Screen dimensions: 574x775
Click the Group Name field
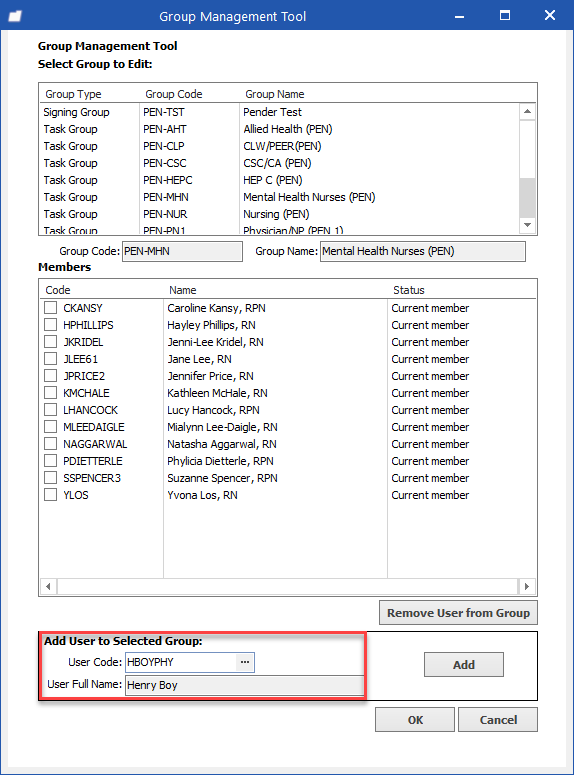click(x=423, y=251)
